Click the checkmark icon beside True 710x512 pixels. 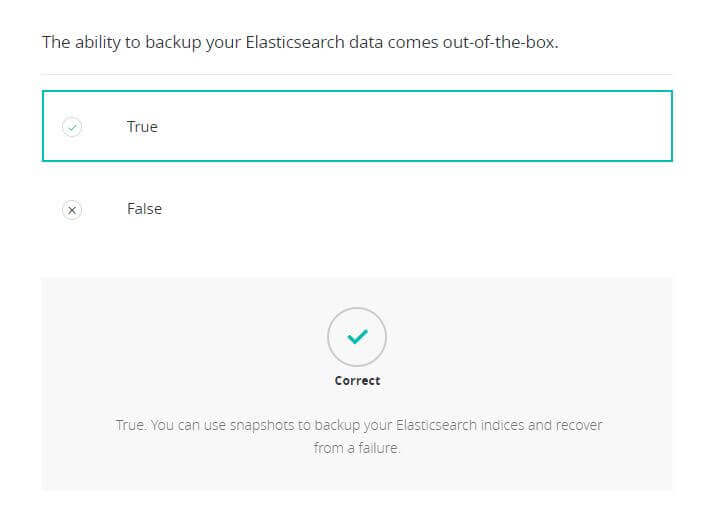click(72, 127)
